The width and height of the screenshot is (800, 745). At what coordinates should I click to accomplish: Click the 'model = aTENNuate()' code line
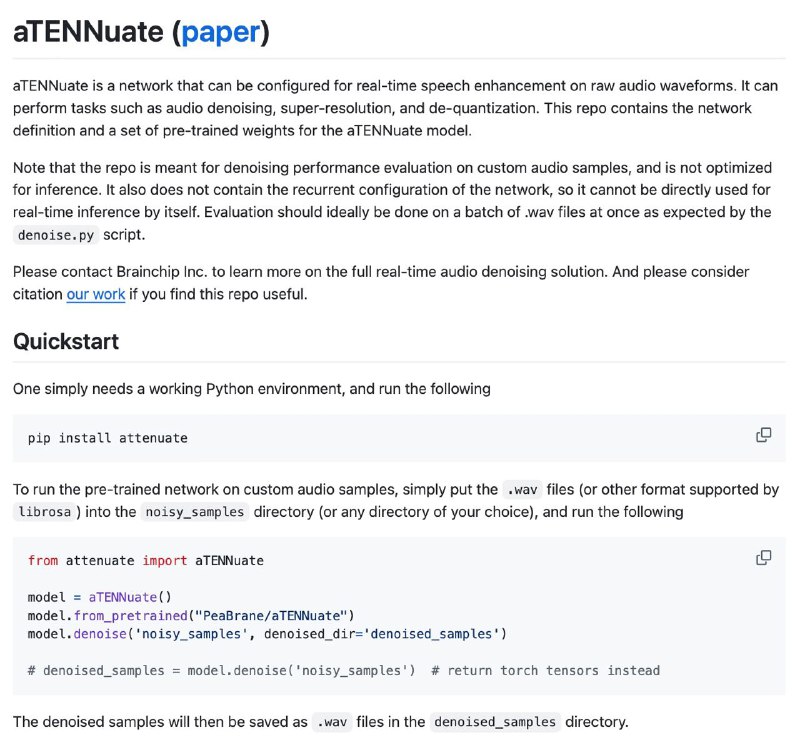click(x=99, y=598)
